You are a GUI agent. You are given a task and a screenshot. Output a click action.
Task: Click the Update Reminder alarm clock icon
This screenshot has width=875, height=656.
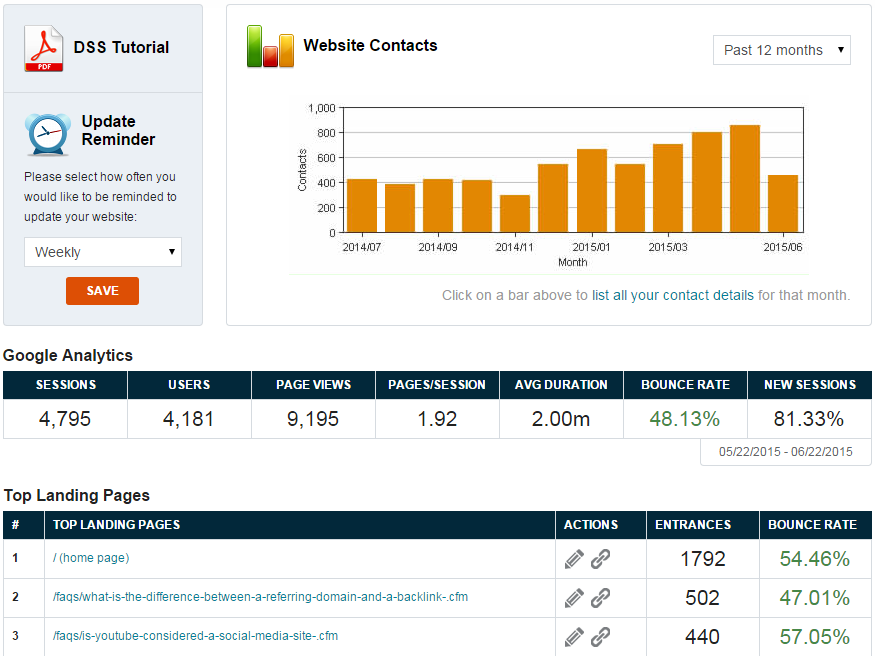point(47,133)
